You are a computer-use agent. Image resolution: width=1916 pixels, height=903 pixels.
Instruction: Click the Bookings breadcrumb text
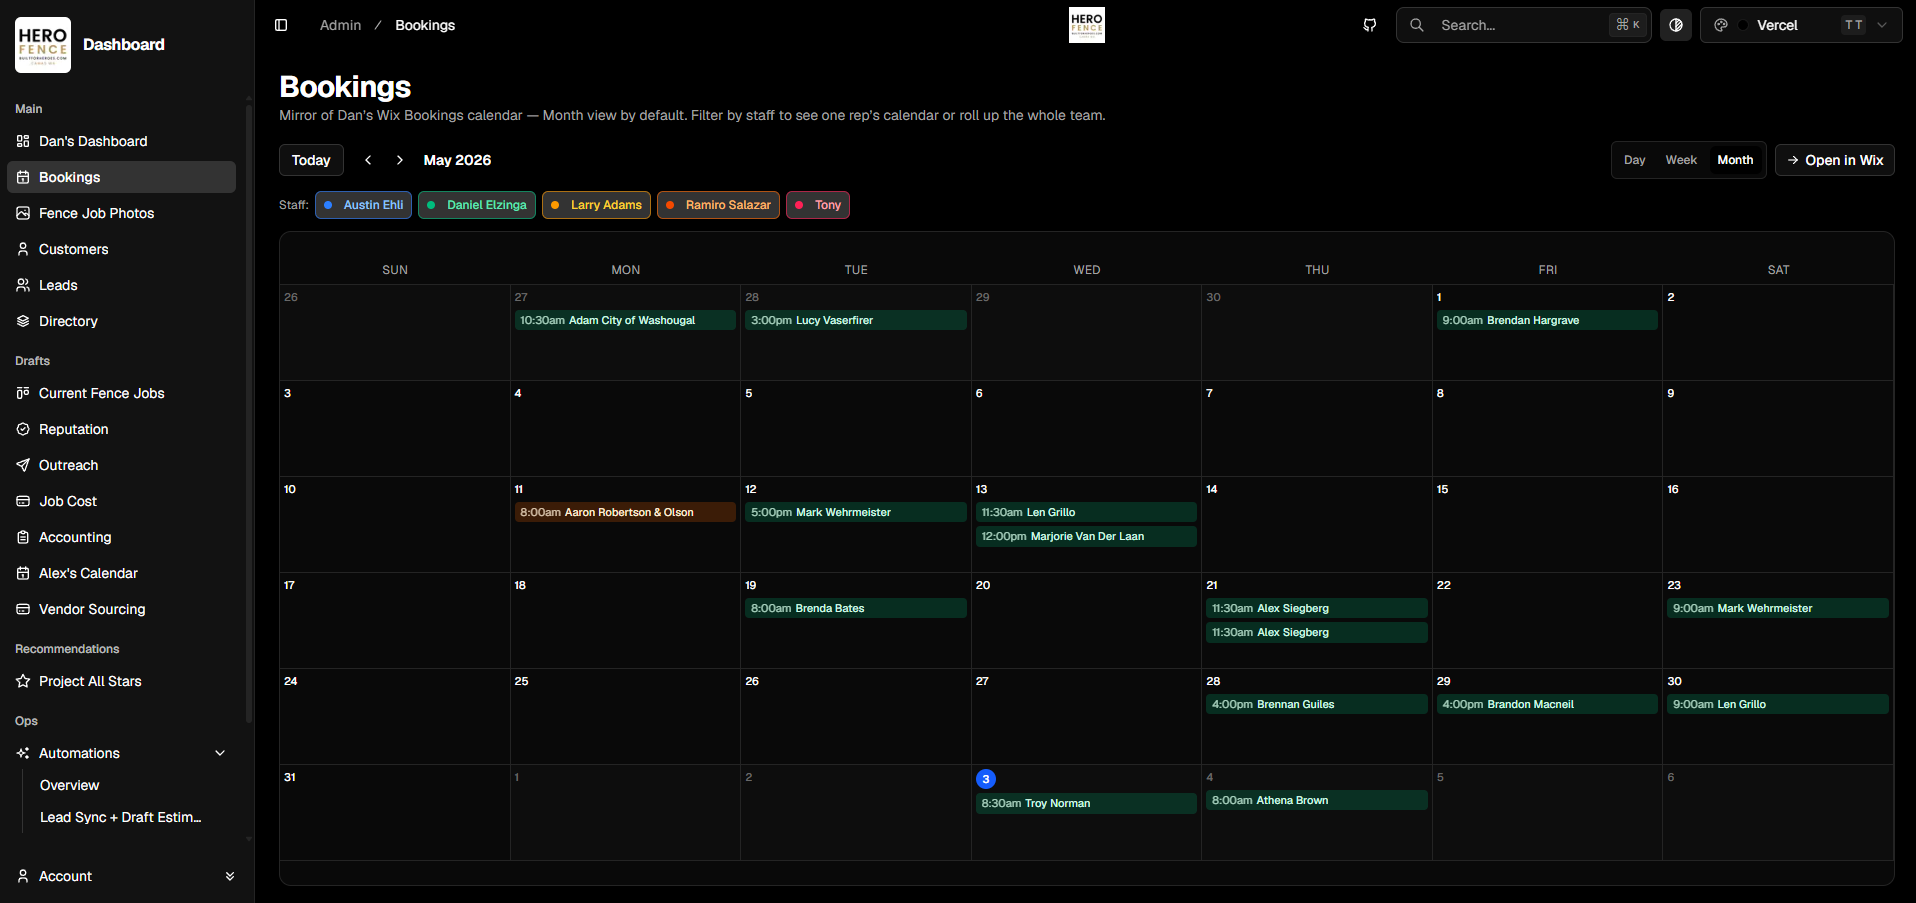click(x=425, y=25)
